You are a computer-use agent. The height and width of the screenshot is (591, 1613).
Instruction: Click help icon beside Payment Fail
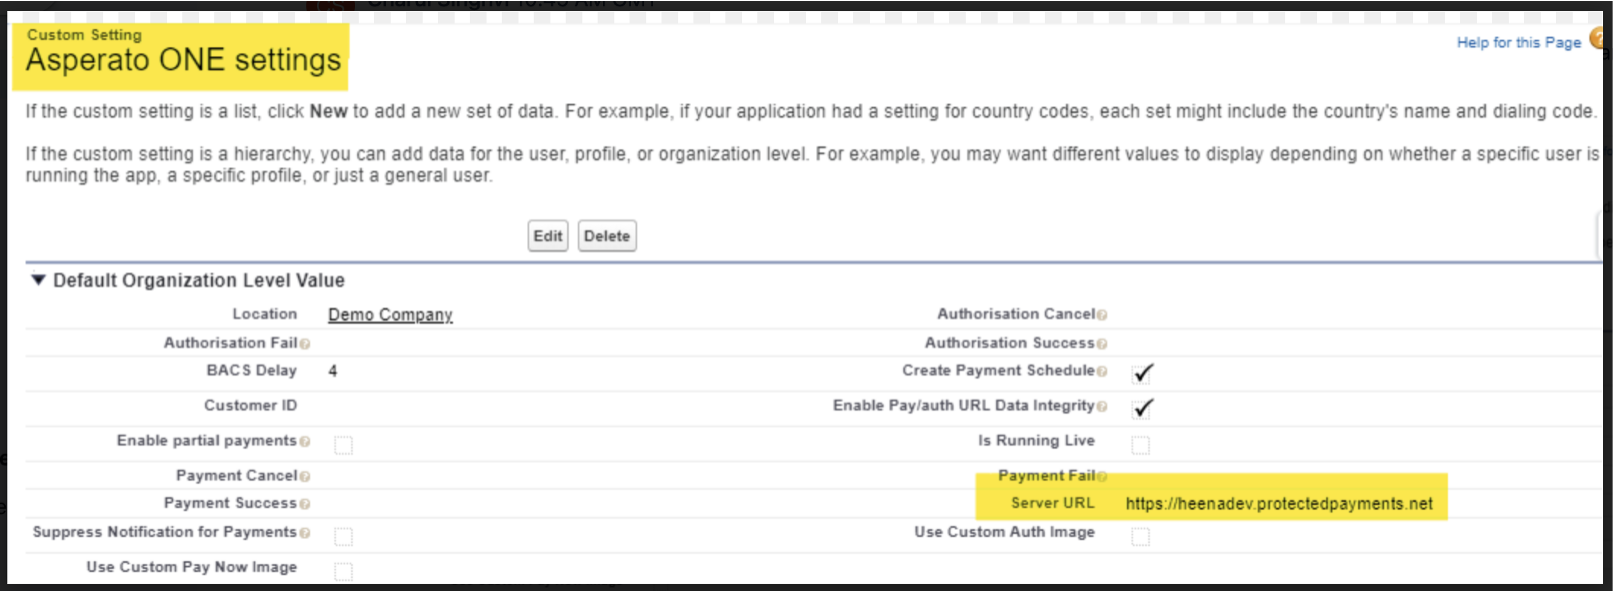click(1102, 477)
